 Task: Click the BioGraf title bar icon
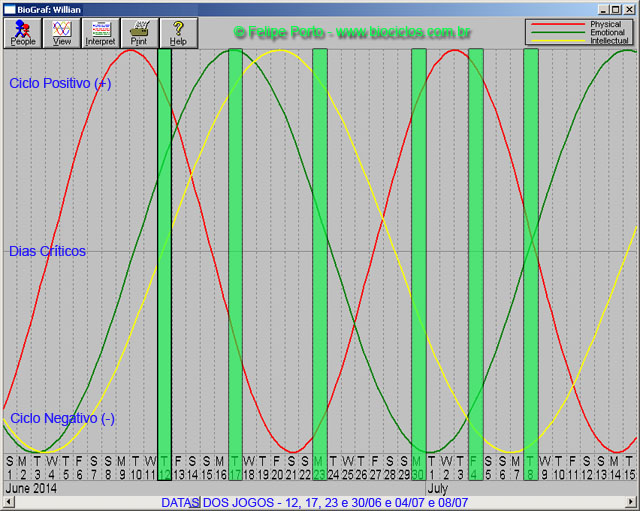pyautogui.click(x=9, y=9)
